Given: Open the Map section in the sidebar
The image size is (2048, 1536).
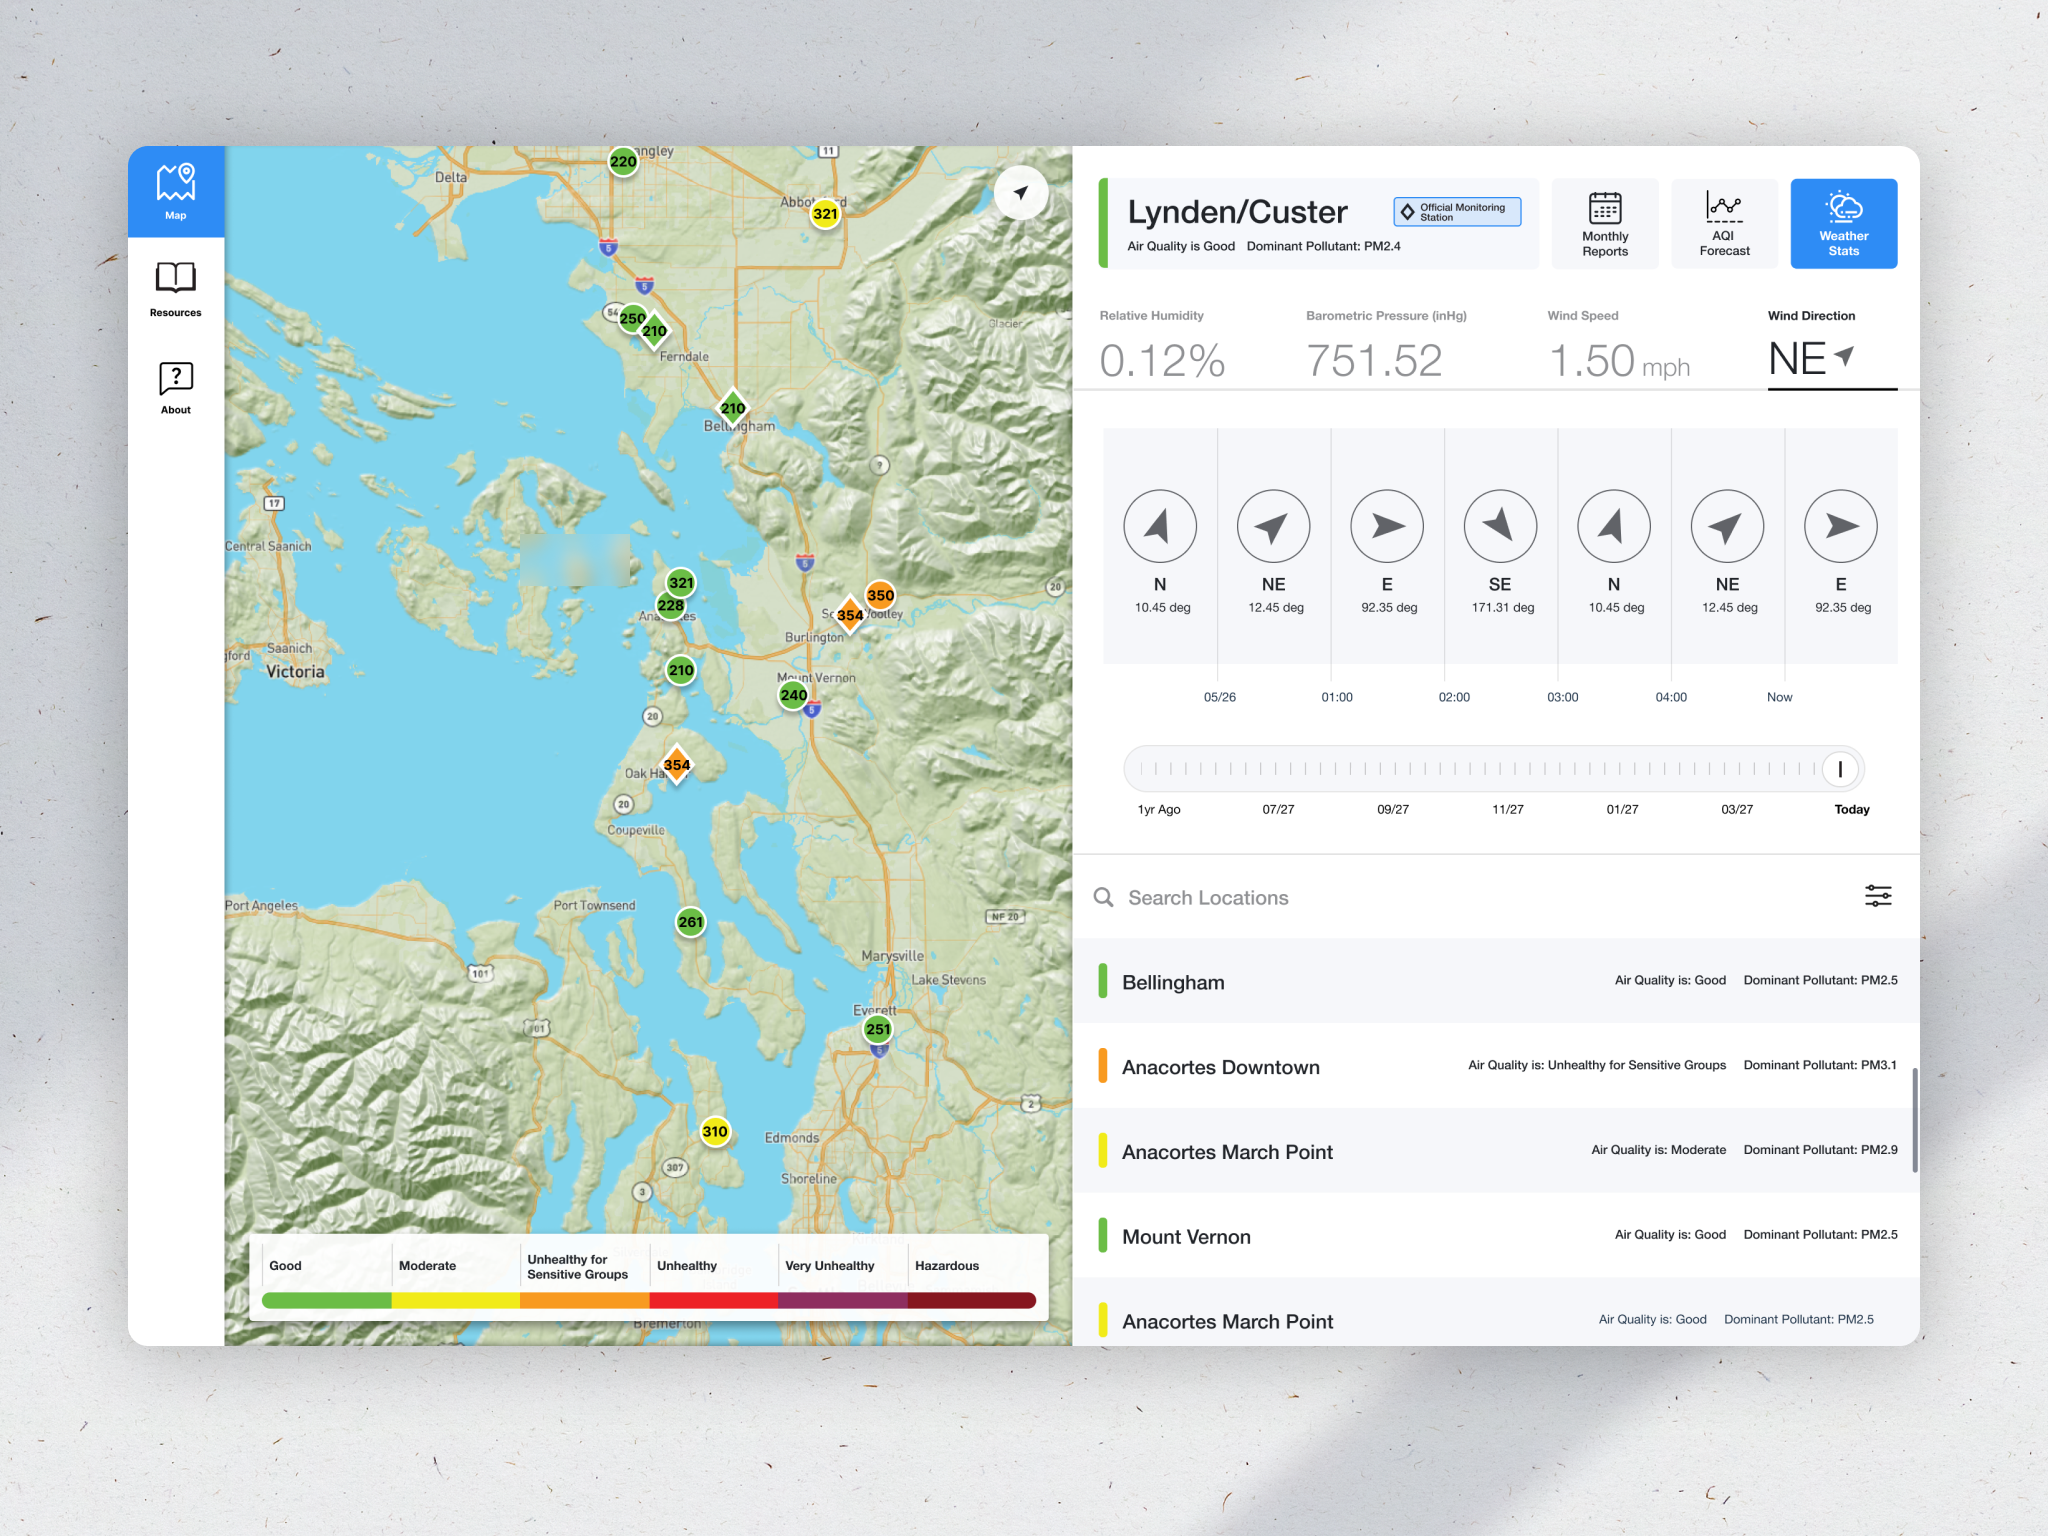Looking at the screenshot, I should 176,192.
